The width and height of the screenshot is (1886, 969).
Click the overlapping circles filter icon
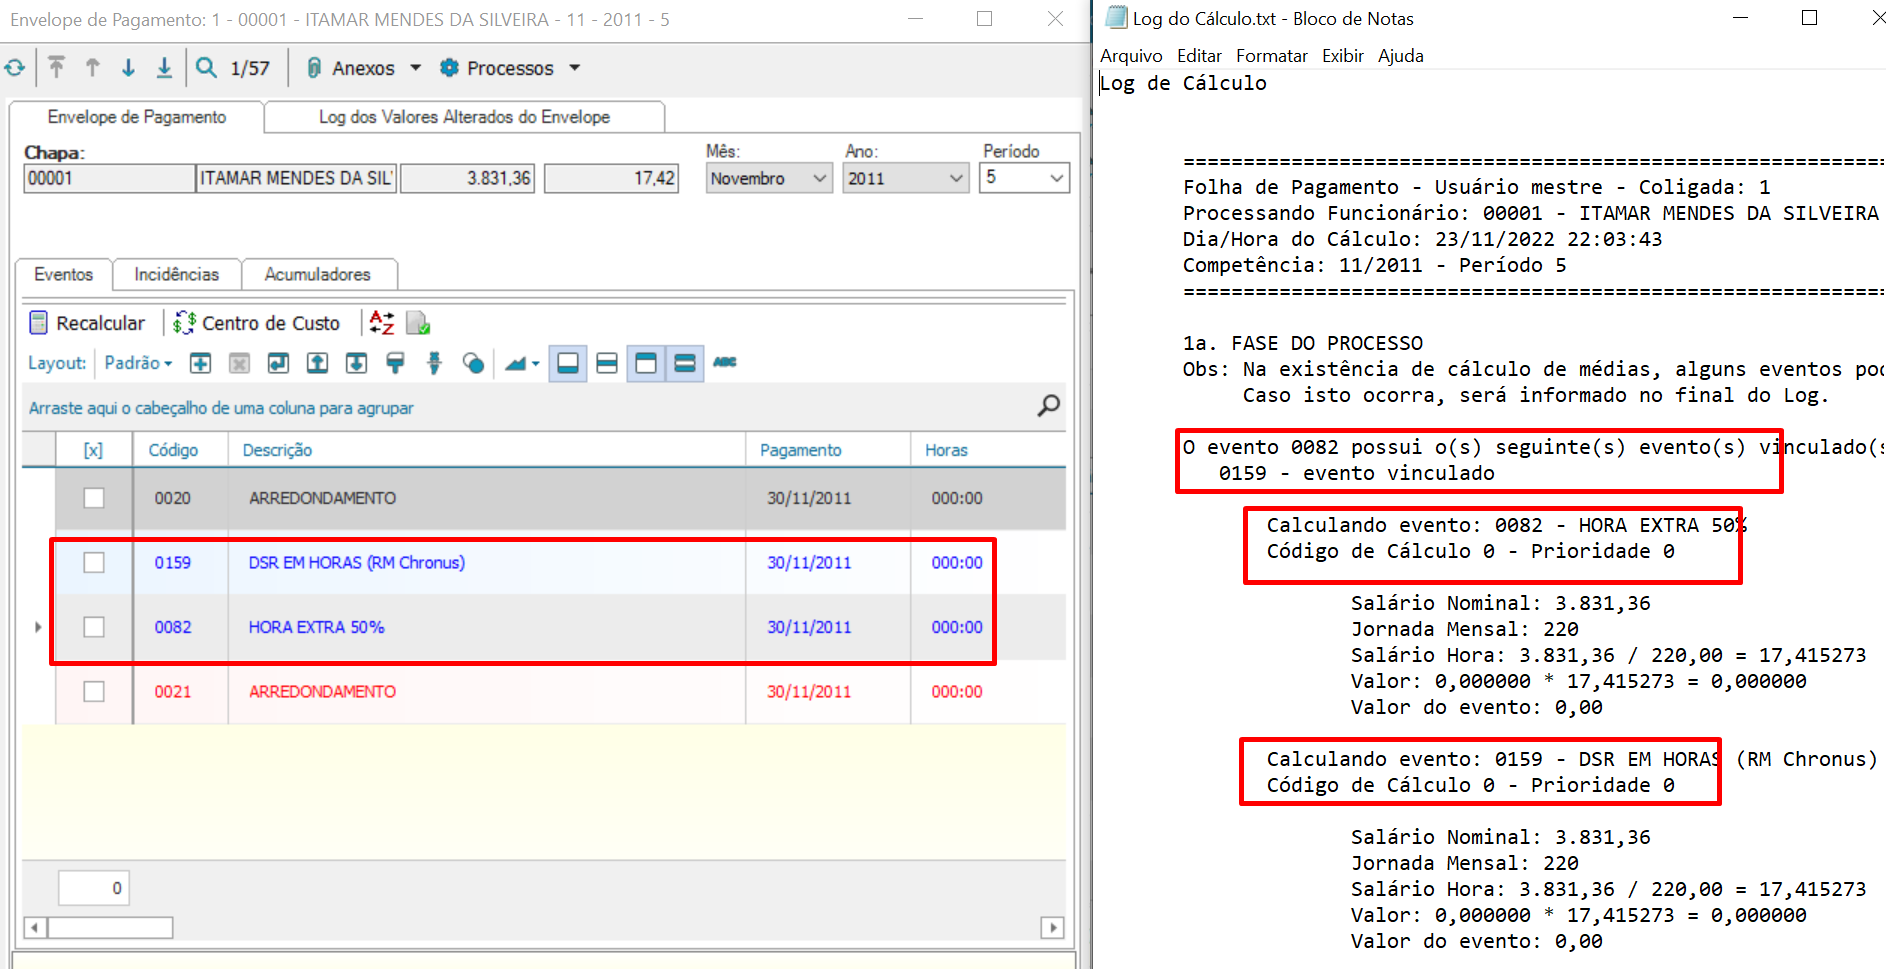(473, 363)
